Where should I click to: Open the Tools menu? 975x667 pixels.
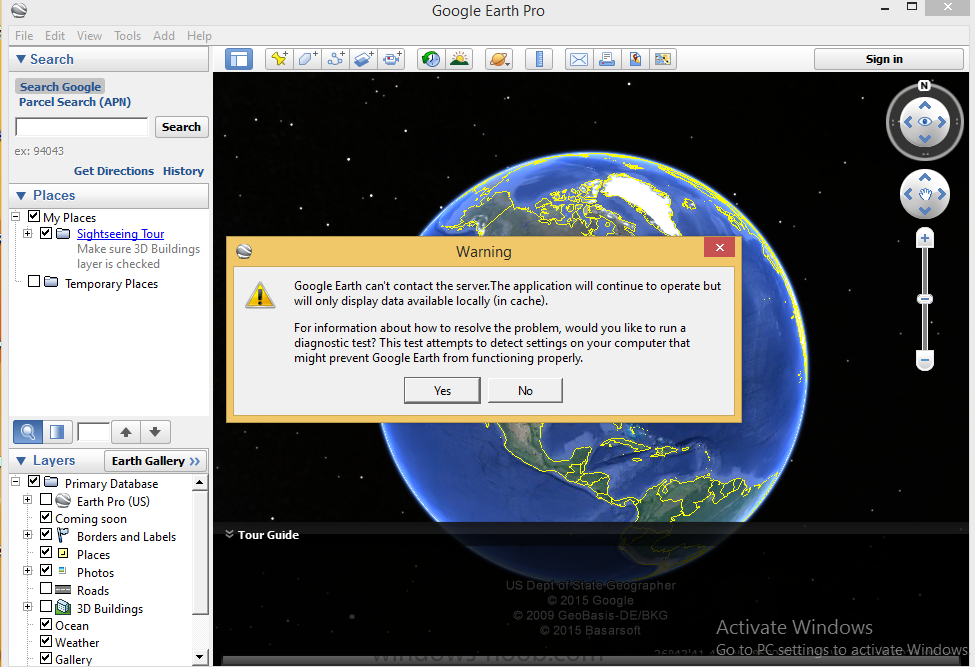pos(127,35)
